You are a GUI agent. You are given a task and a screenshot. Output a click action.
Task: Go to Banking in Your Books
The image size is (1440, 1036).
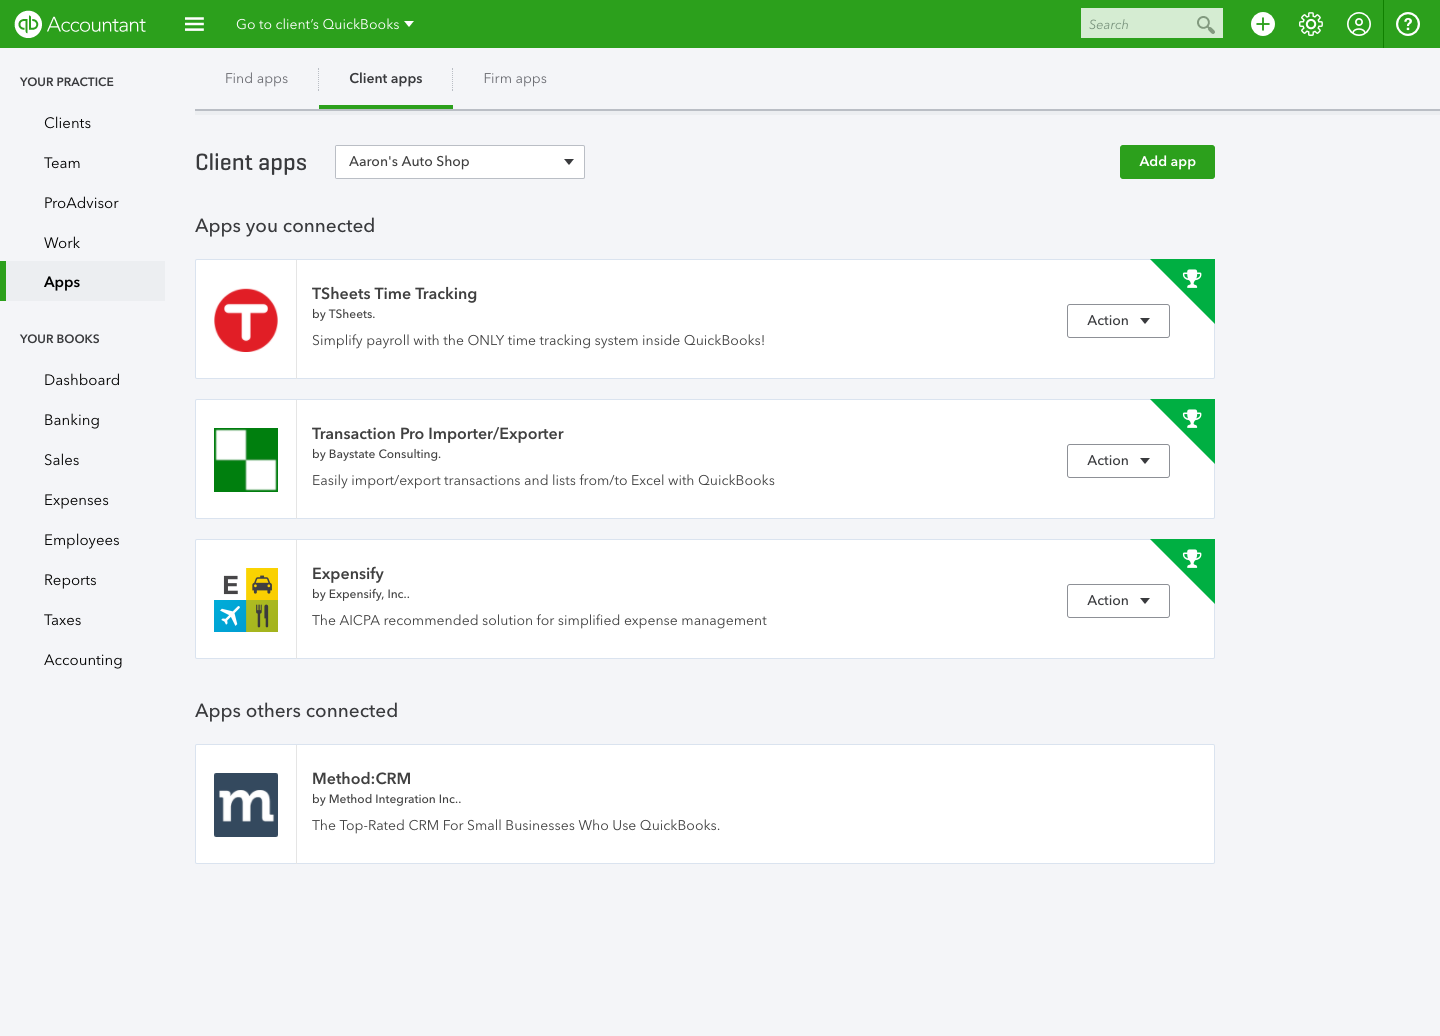(72, 420)
